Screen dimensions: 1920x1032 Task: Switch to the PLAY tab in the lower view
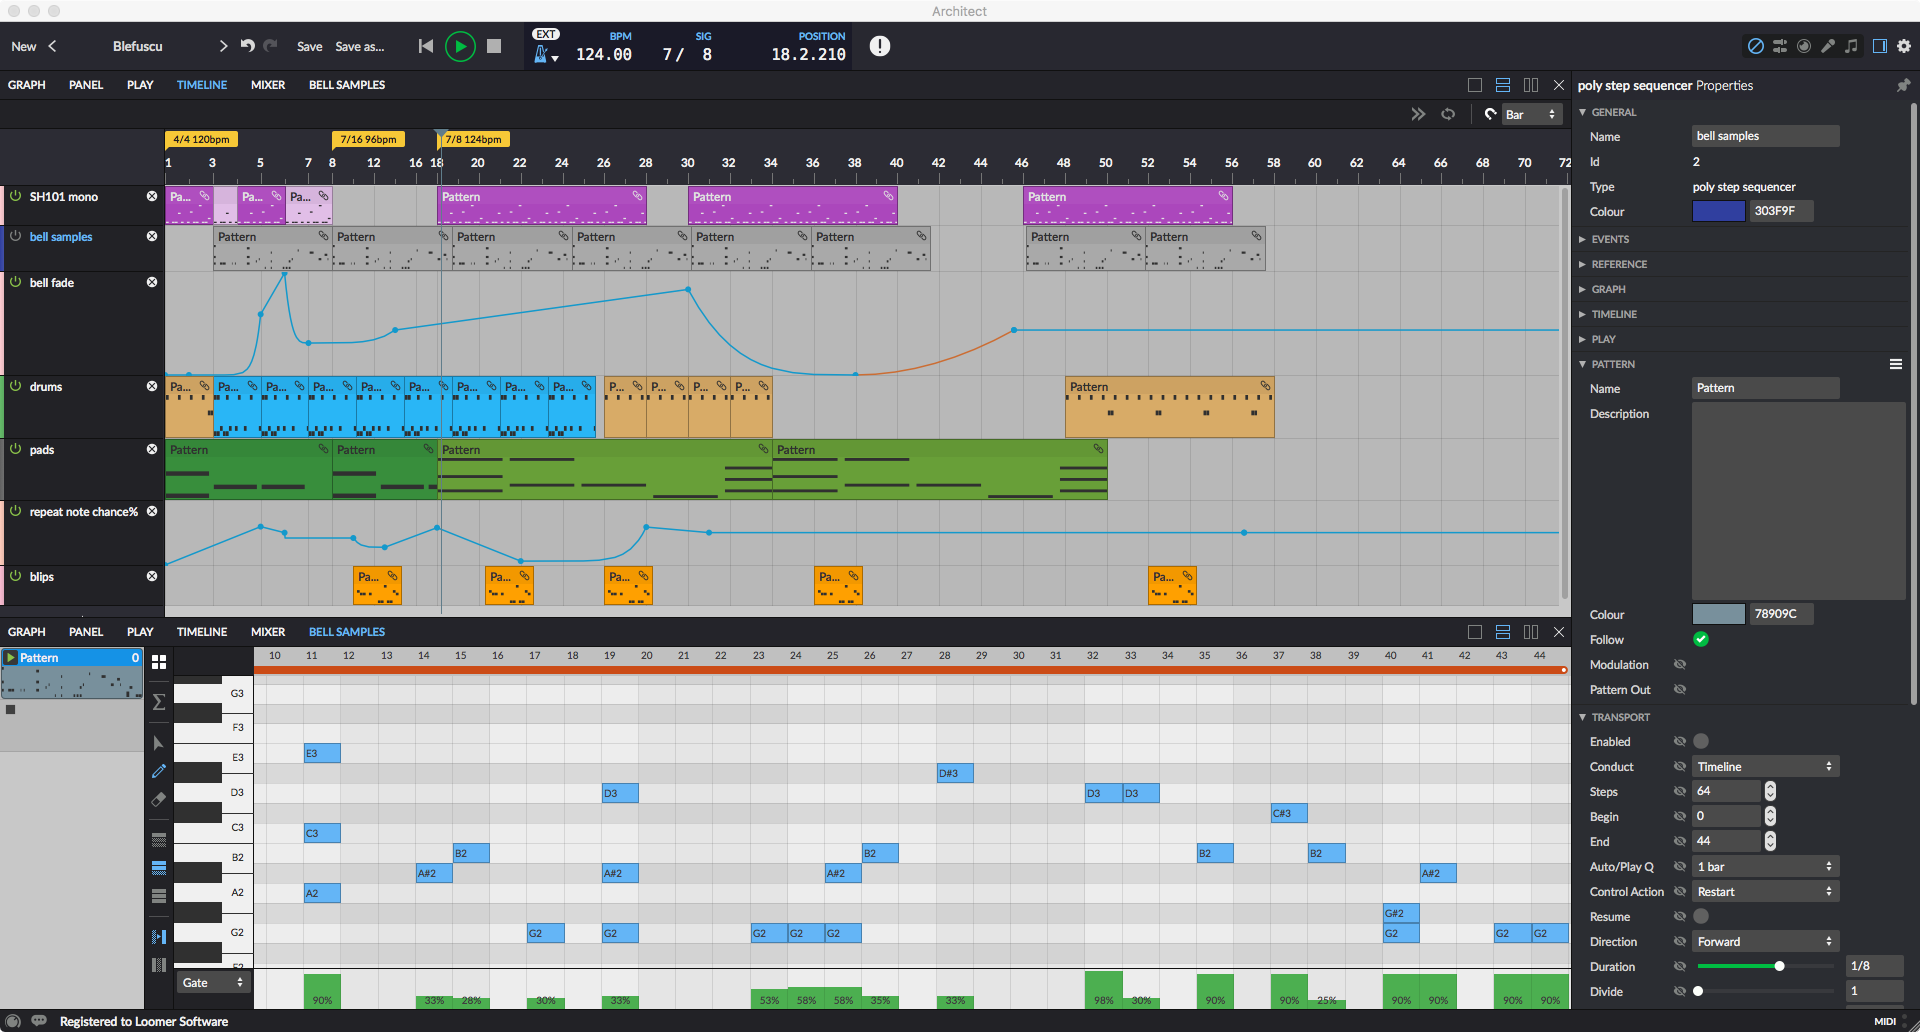[140, 632]
